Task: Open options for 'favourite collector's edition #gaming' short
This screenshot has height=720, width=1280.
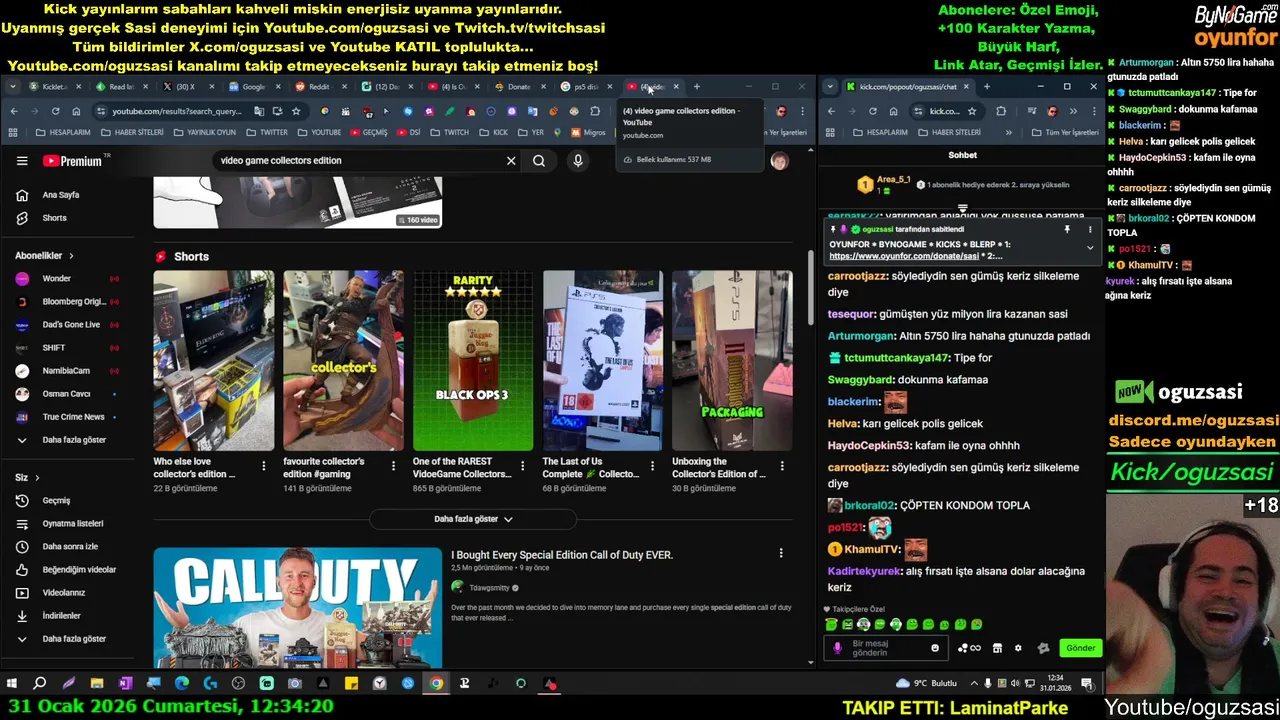Action: point(393,466)
